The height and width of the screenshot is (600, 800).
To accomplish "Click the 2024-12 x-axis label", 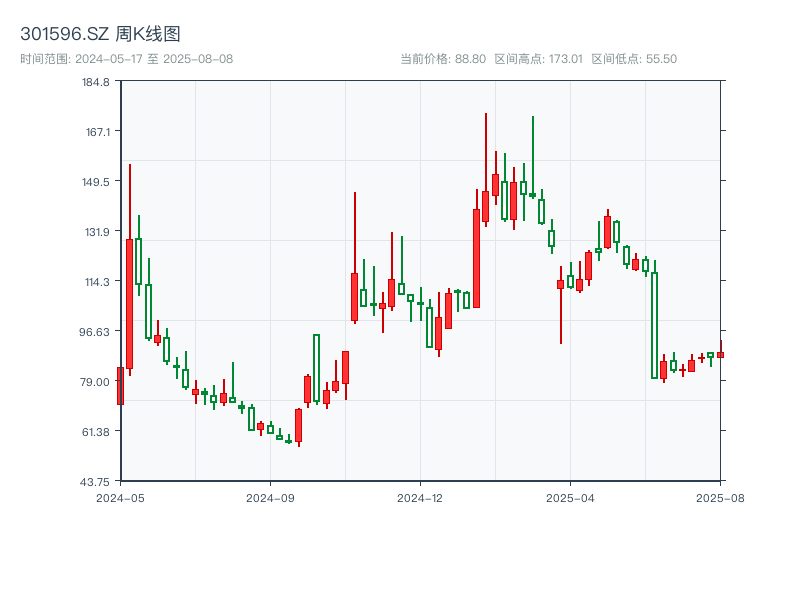I will point(418,497).
